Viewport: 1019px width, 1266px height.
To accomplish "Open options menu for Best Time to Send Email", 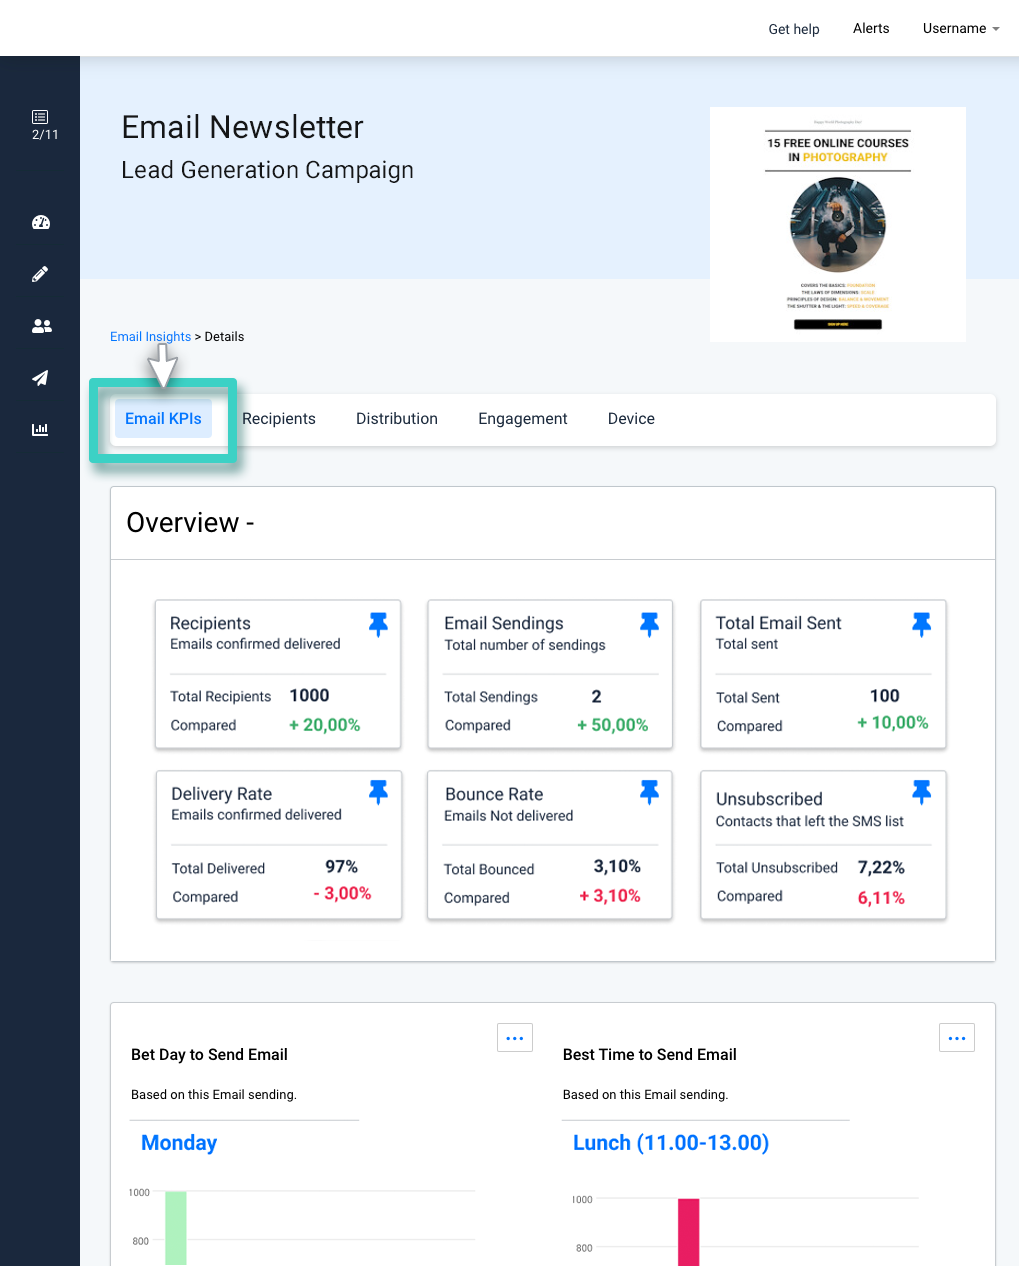I will (x=957, y=1038).
